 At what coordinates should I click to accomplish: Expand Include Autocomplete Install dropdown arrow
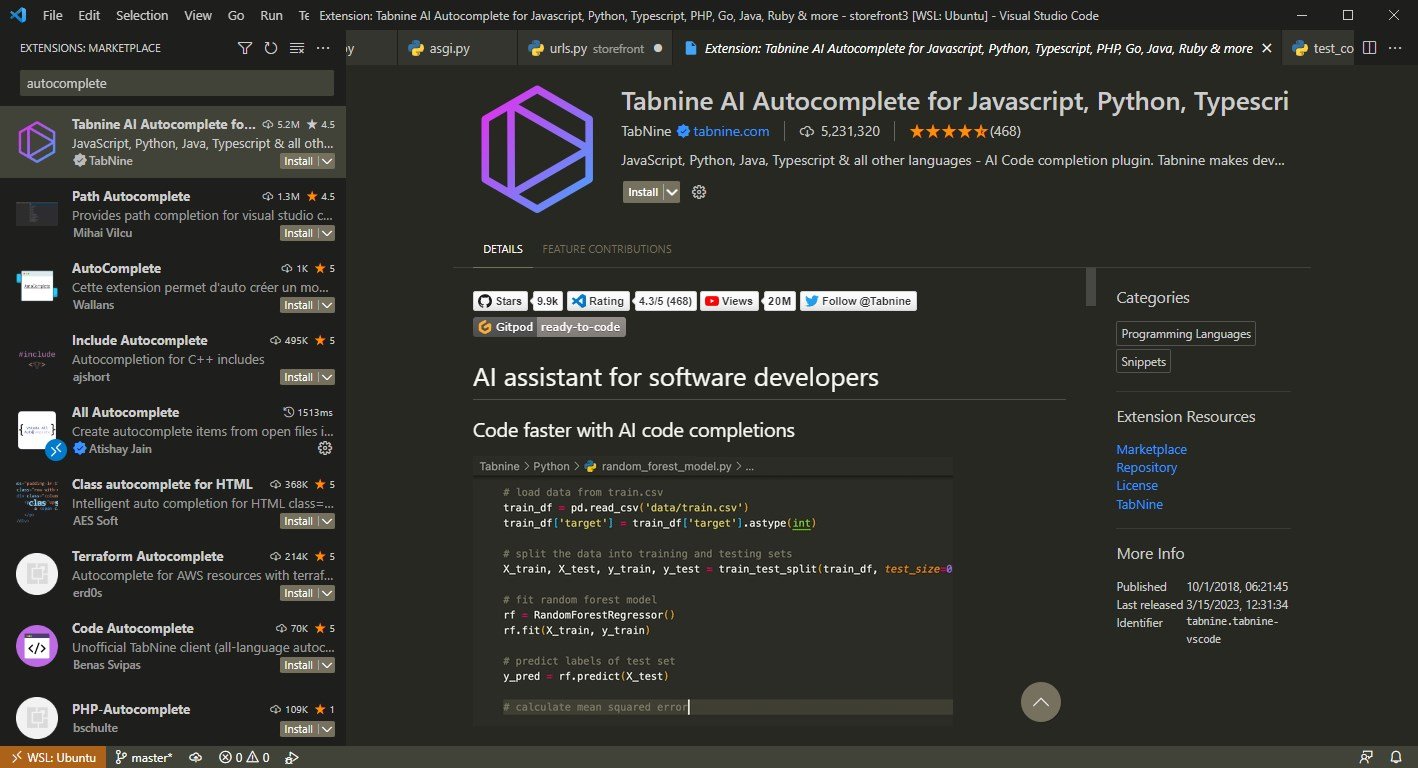(327, 377)
